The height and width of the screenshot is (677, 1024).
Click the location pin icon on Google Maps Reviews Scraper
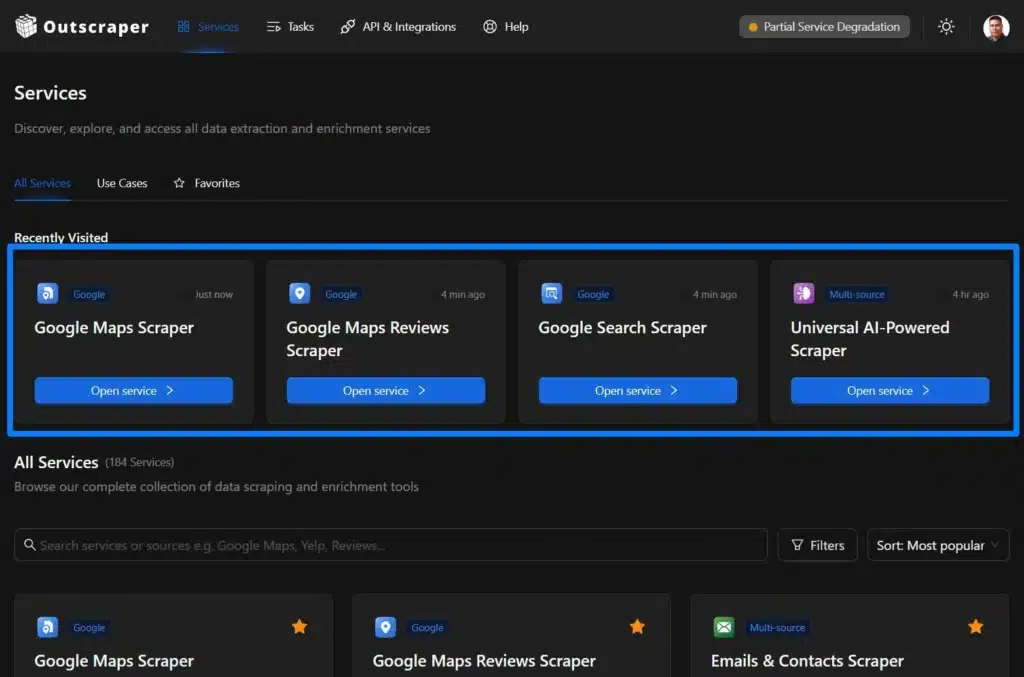[x=299, y=293]
